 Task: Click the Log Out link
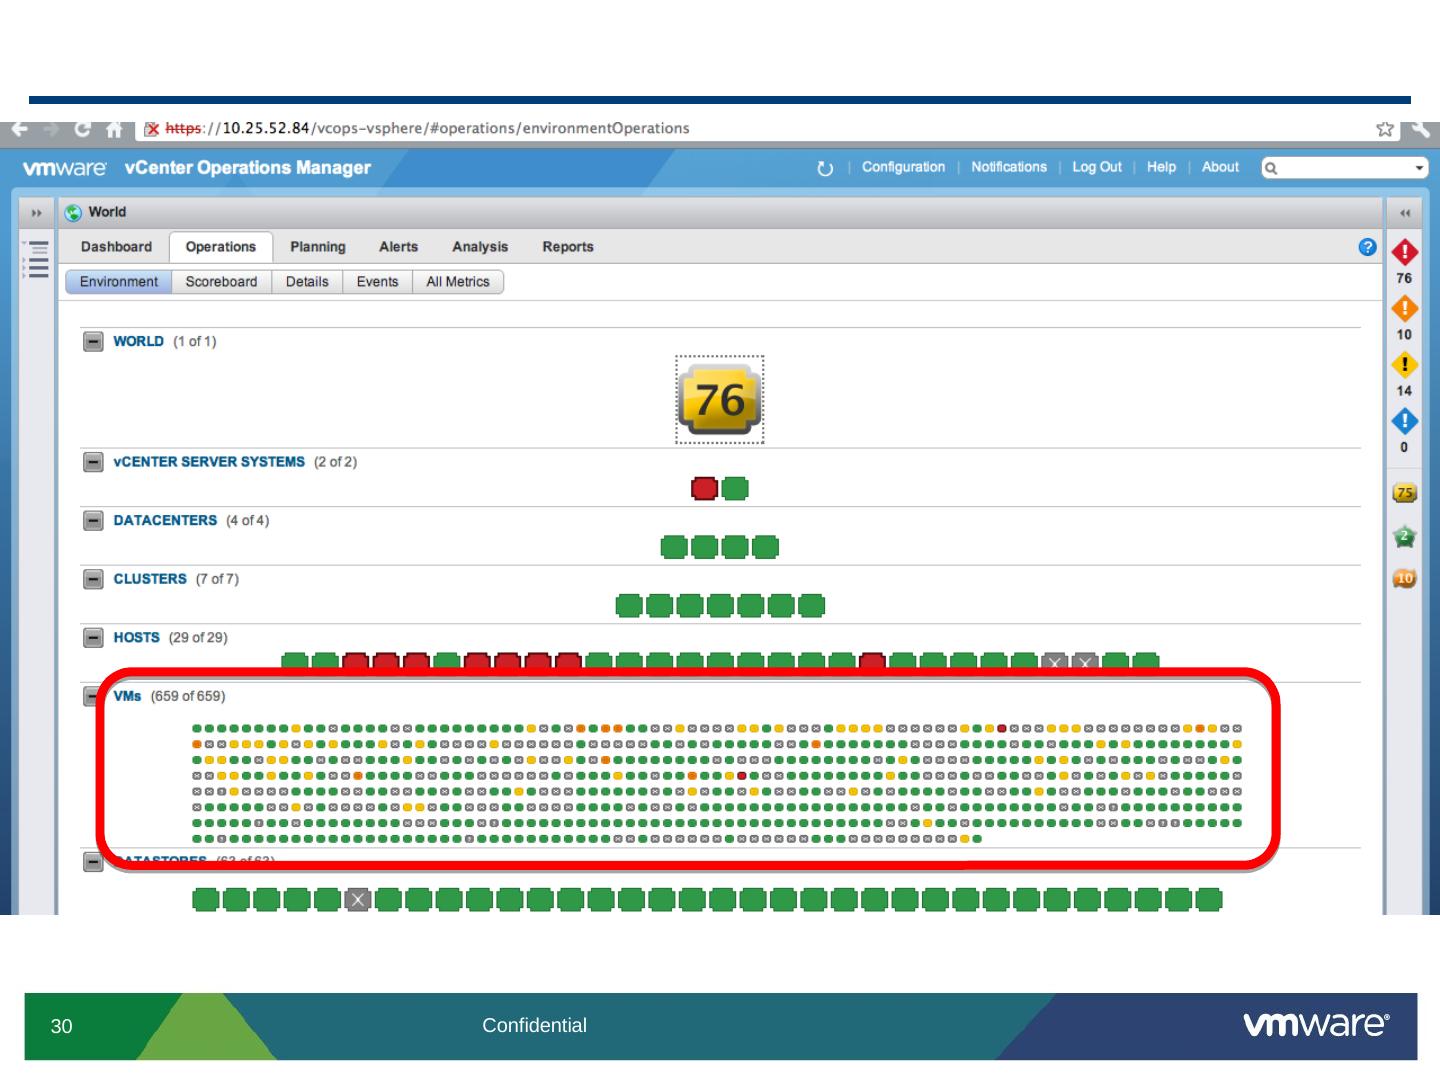point(1096,167)
